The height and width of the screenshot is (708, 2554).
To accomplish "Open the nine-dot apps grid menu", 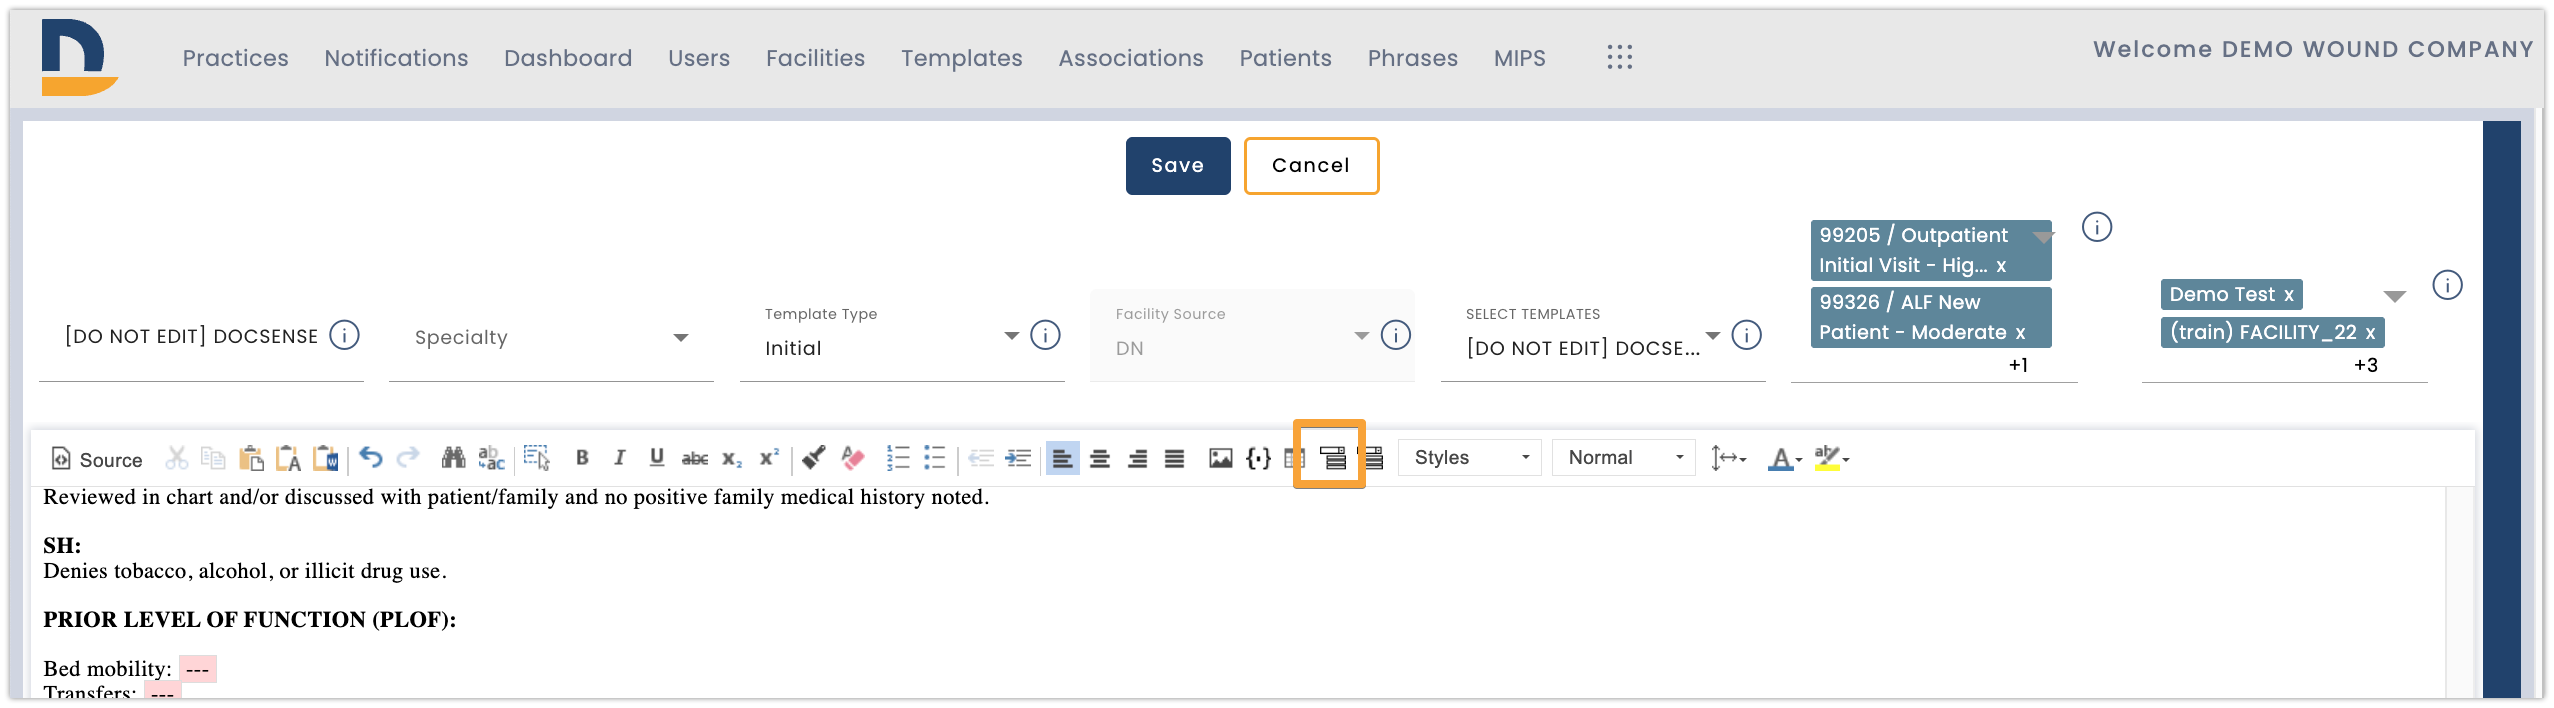I will [1619, 57].
